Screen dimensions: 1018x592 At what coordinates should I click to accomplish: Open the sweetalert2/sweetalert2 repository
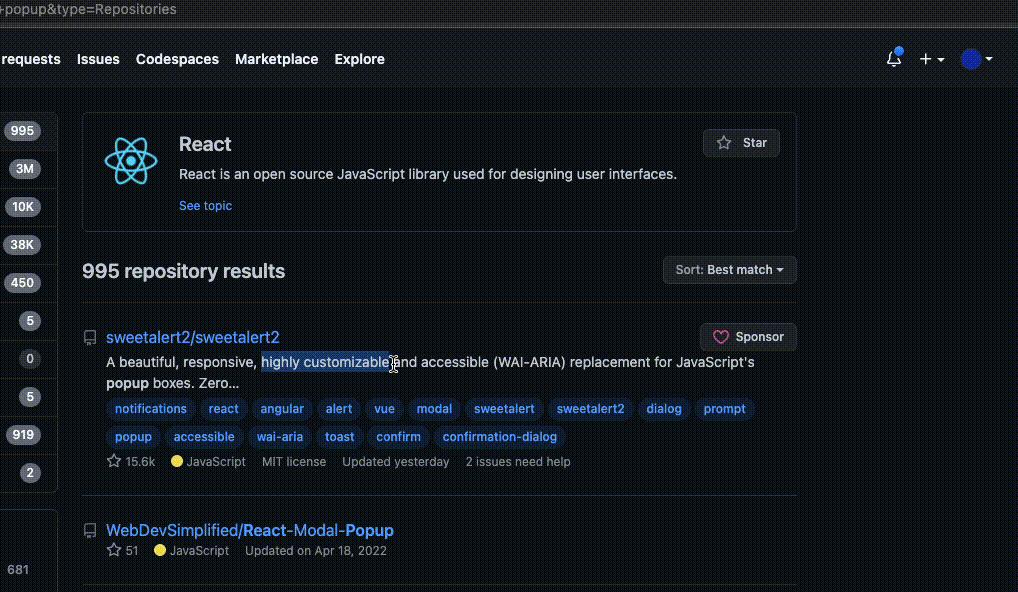tap(192, 337)
